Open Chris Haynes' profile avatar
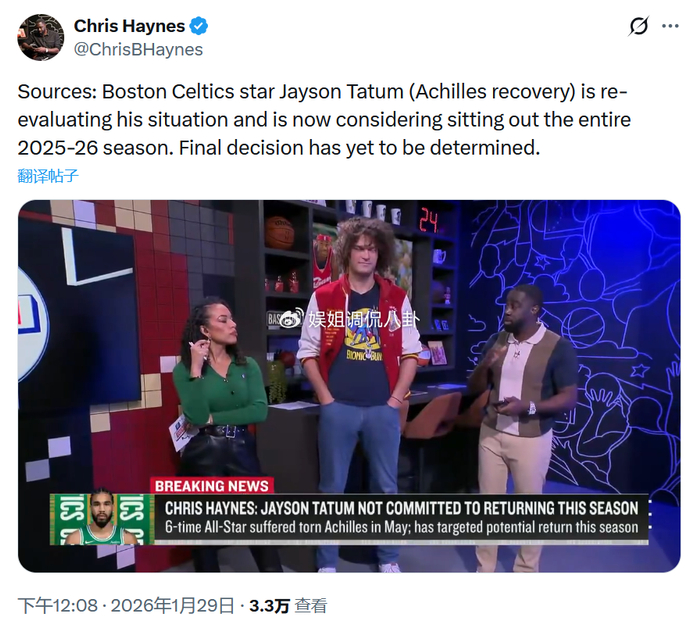This screenshot has width=700, height=635. (x=40, y=37)
